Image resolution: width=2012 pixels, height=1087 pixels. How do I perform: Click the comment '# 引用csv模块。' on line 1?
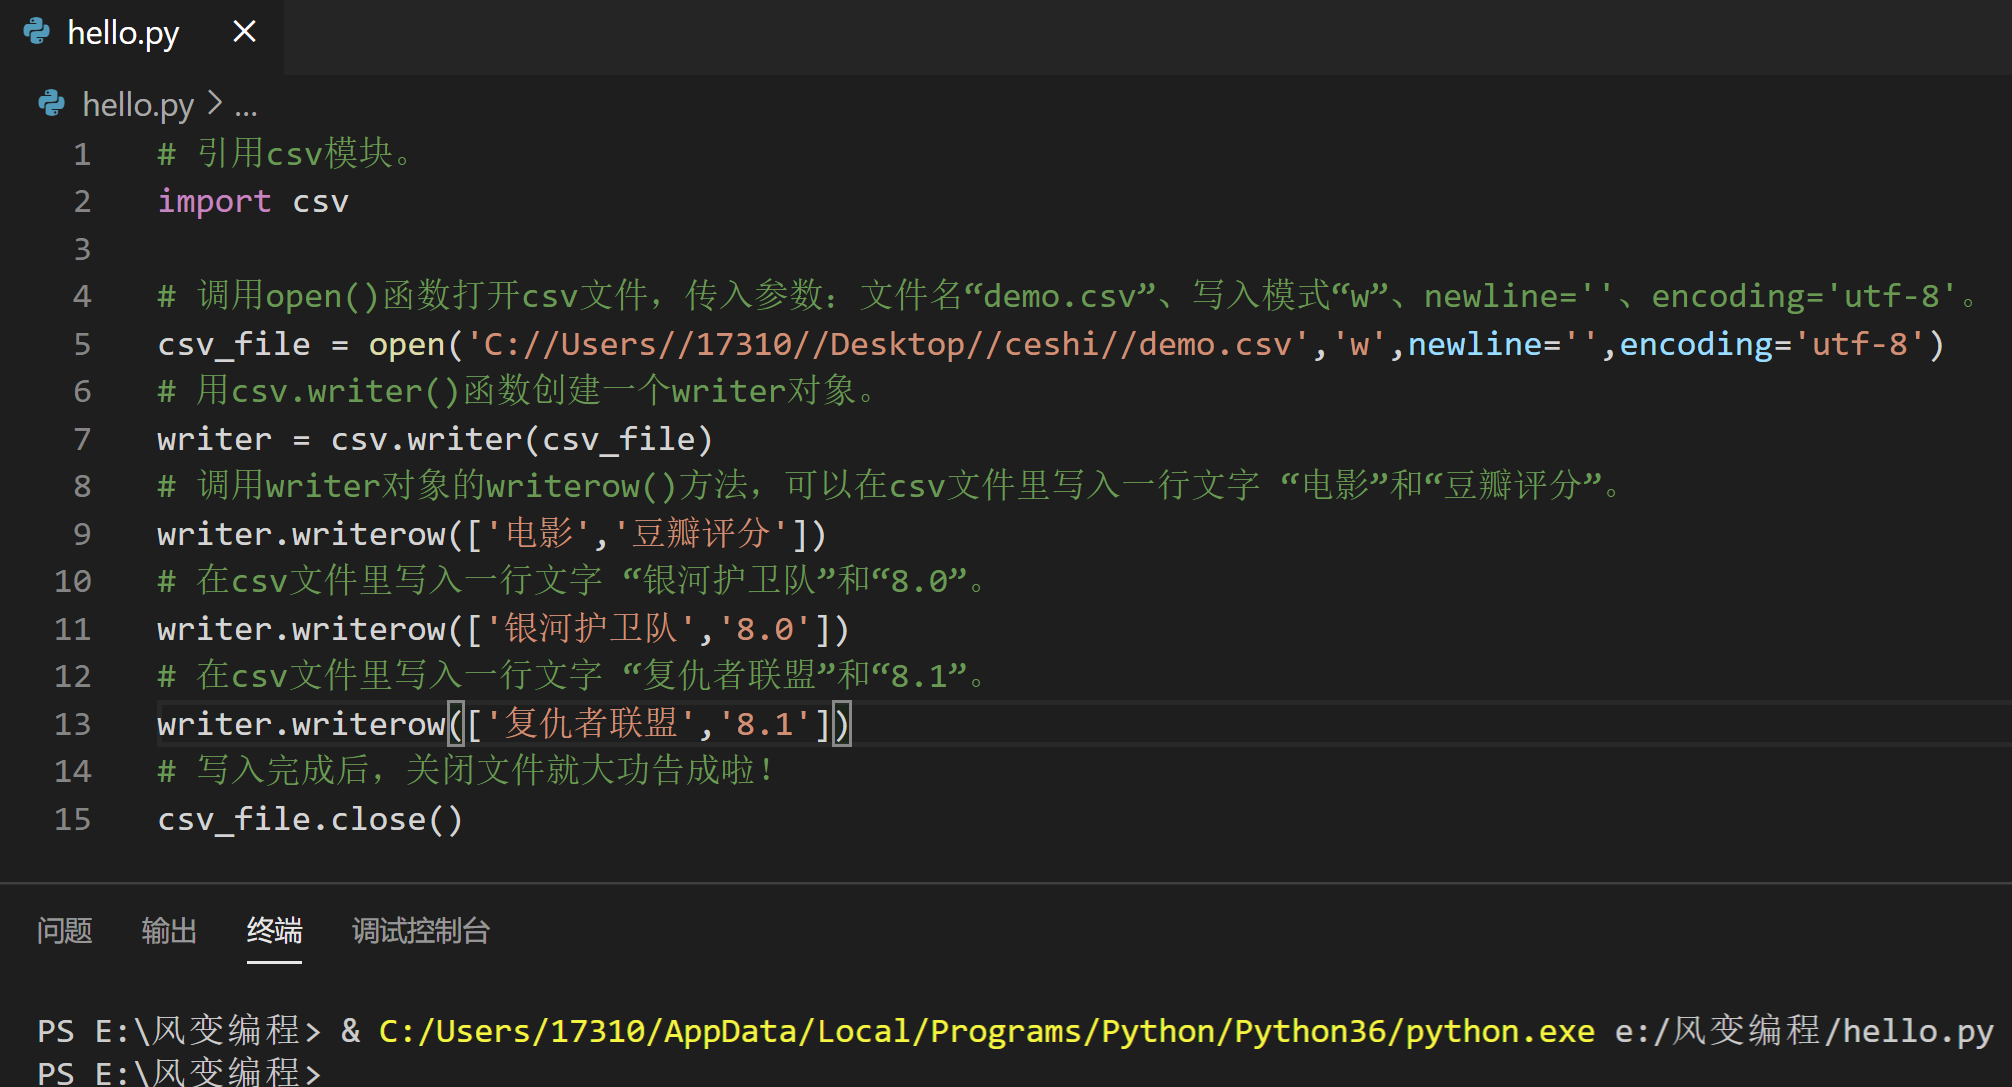(x=286, y=154)
